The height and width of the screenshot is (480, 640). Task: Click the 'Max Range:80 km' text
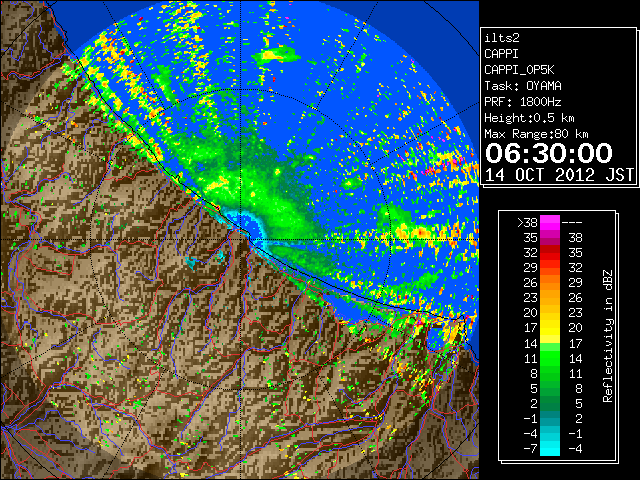[x=536, y=134]
